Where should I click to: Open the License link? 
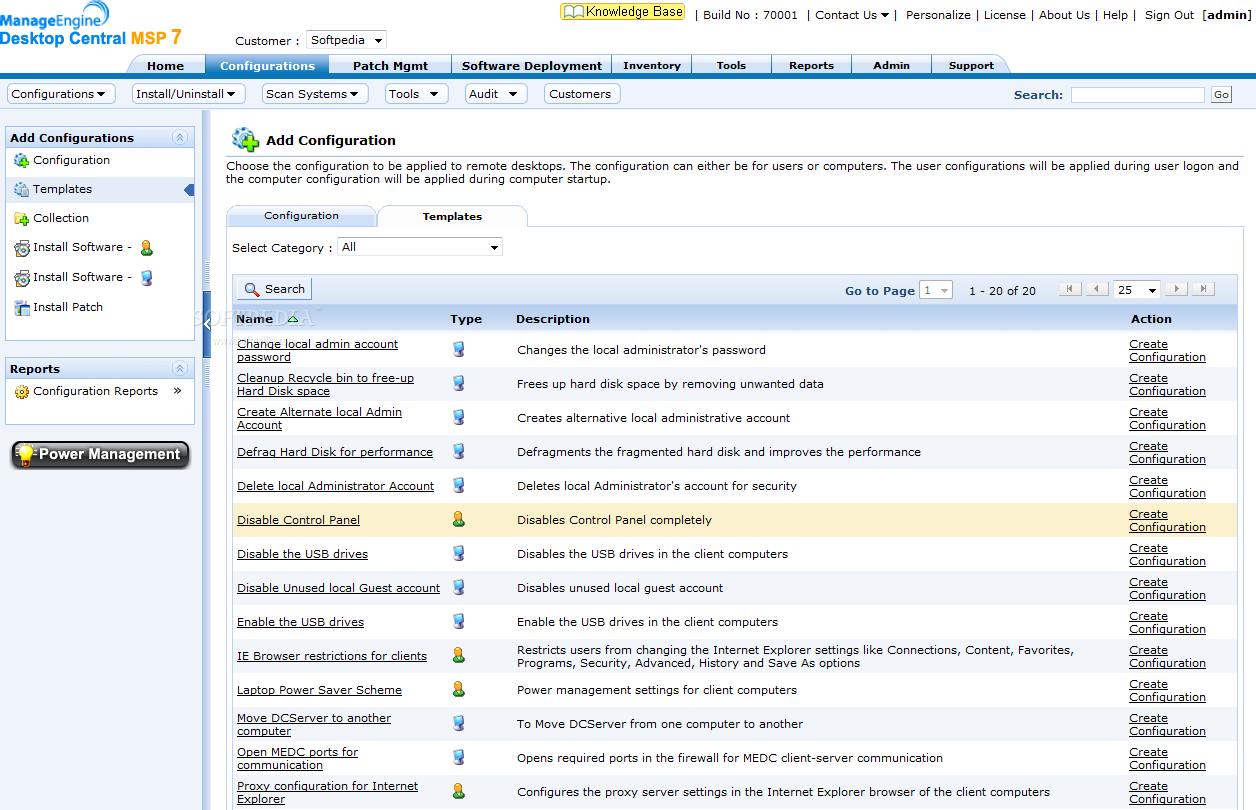tap(1004, 15)
